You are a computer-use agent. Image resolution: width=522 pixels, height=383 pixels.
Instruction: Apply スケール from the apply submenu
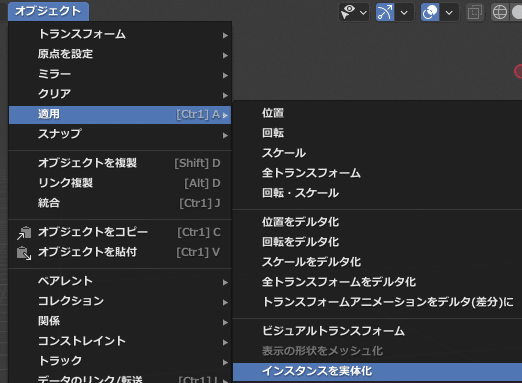377,153
